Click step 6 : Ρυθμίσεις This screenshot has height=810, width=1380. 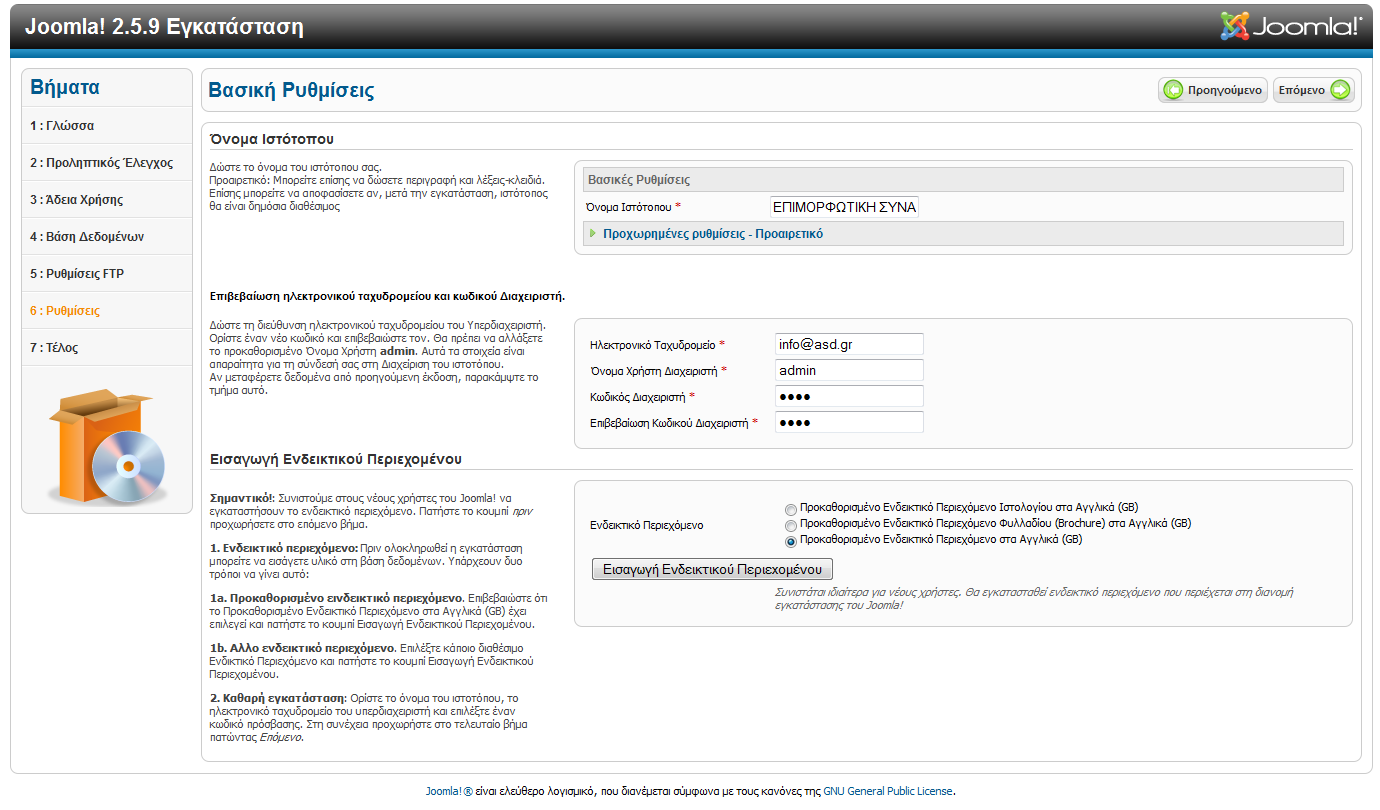click(107, 310)
